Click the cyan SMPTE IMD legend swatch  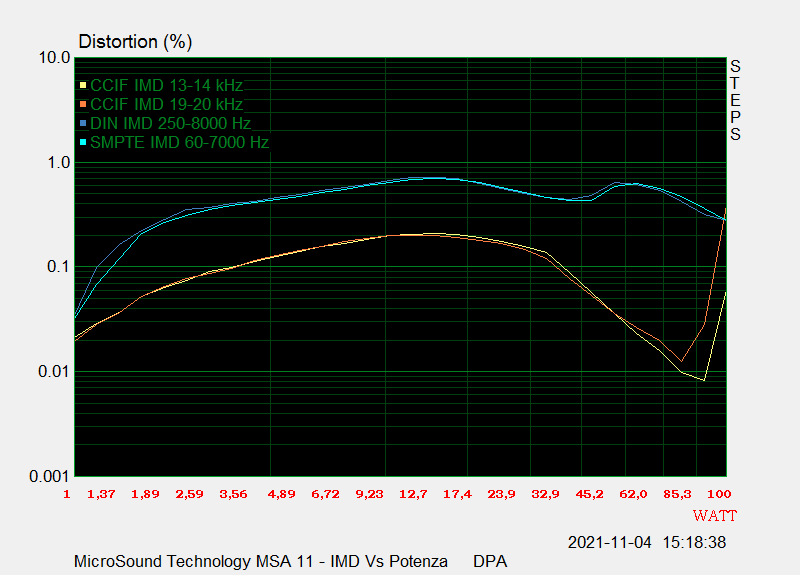[x=83, y=142]
